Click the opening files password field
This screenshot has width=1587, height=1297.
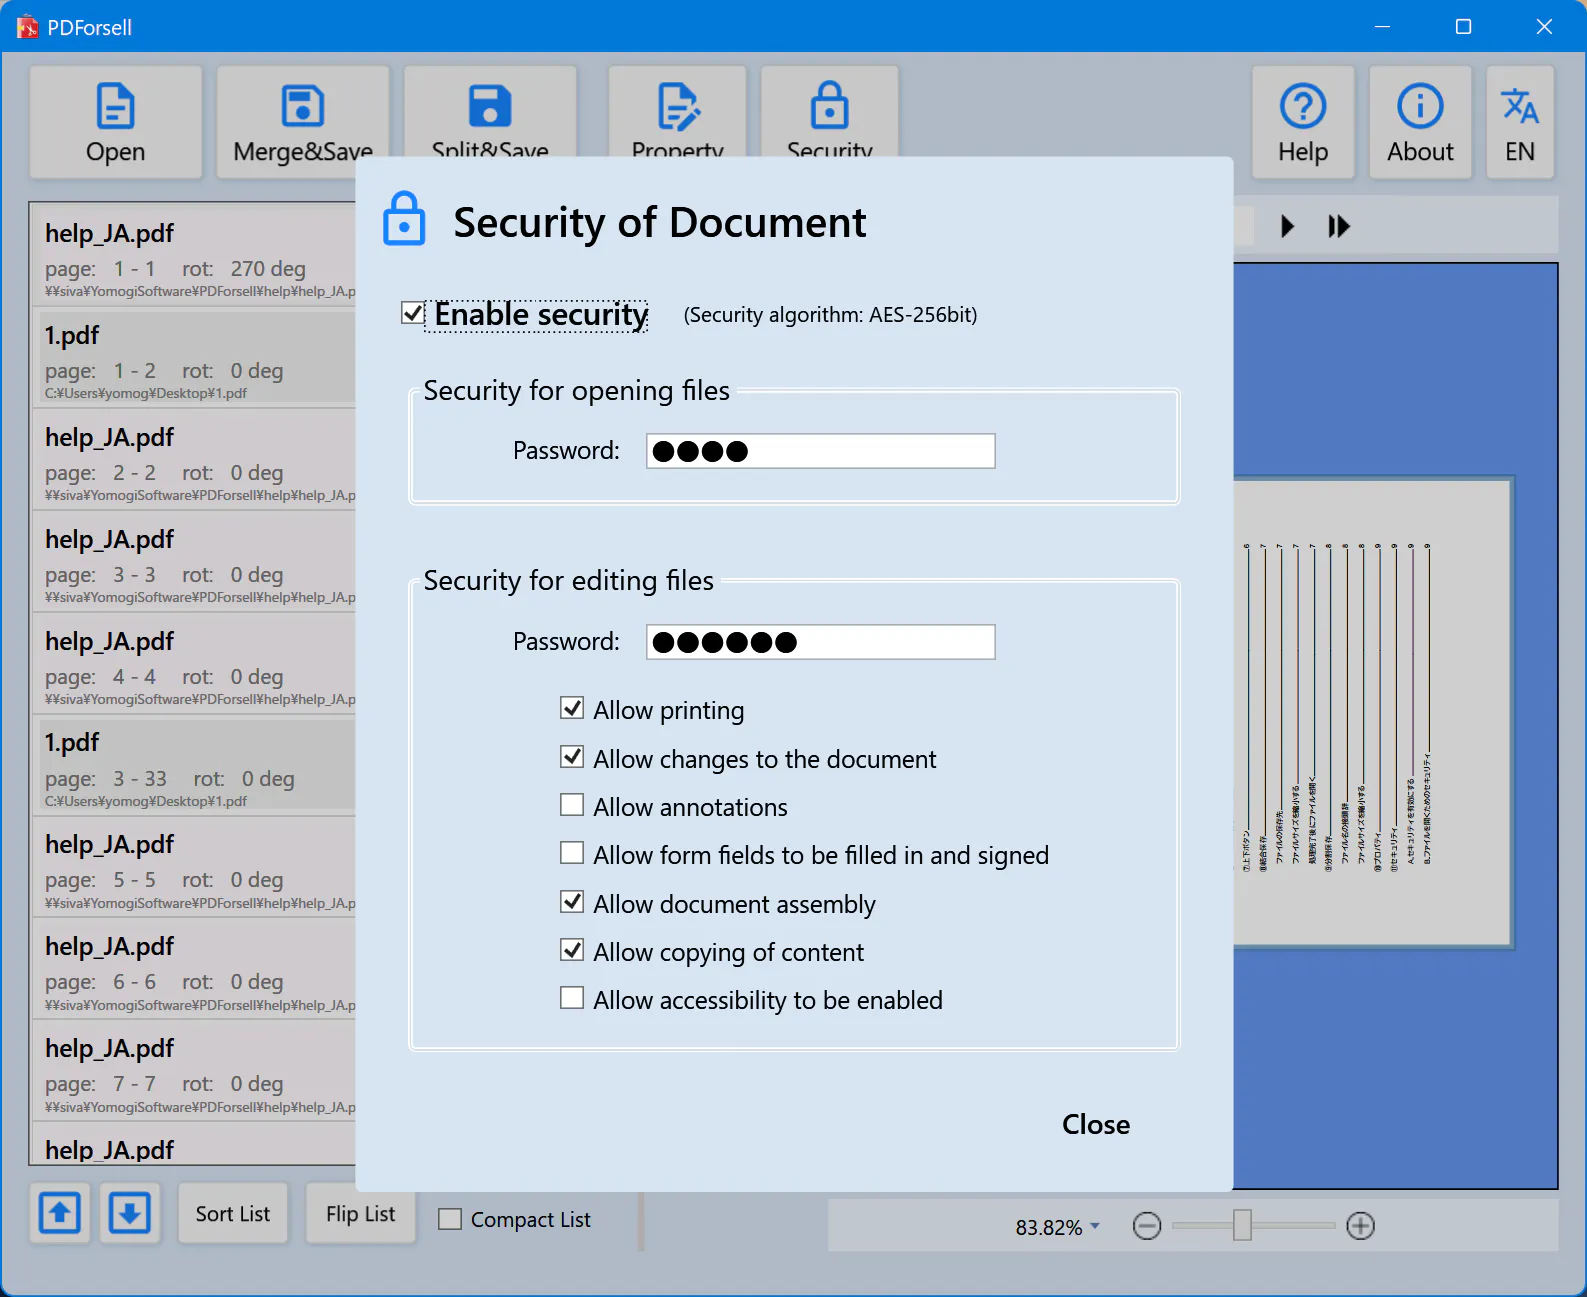click(x=821, y=451)
